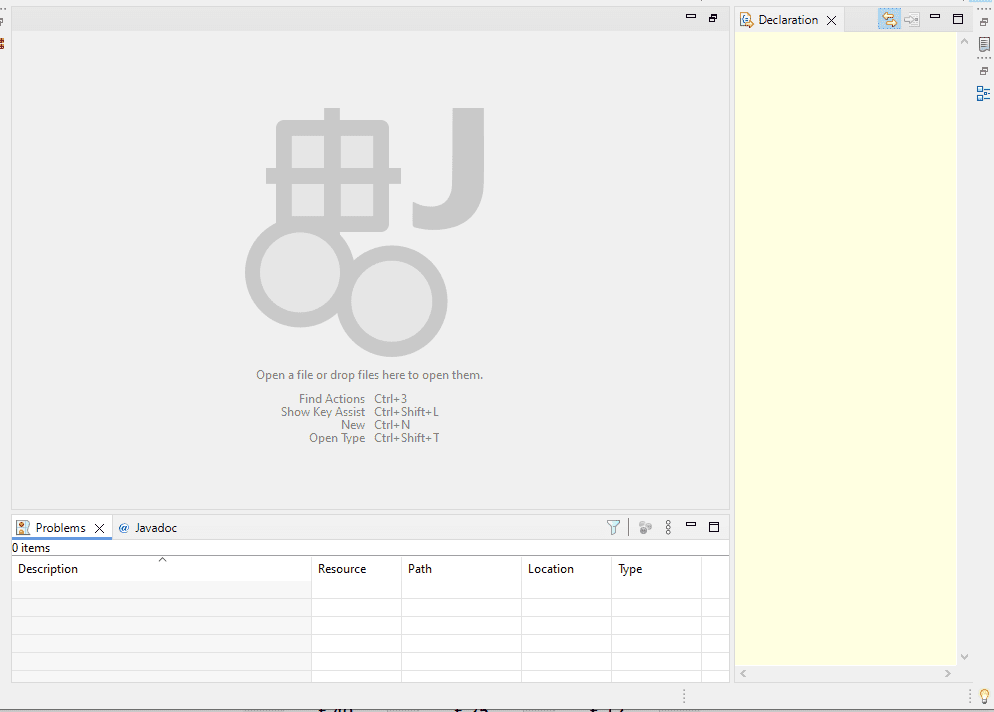This screenshot has height=712, width=994.
Task: Click the New shortcut link in the editor
Action: (x=353, y=425)
